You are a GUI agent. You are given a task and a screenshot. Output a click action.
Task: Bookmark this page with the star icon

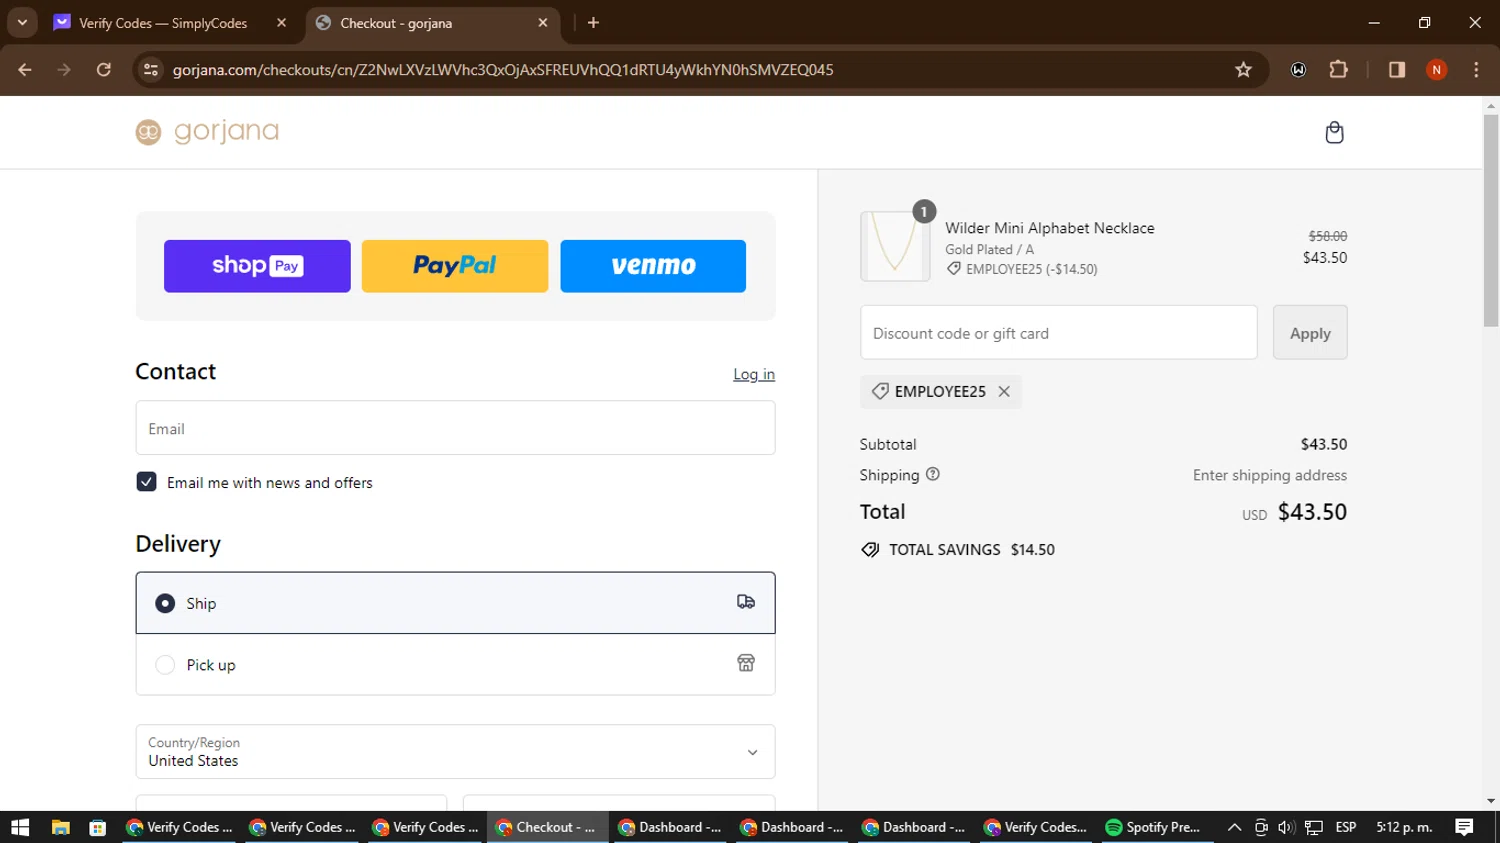pyautogui.click(x=1243, y=70)
